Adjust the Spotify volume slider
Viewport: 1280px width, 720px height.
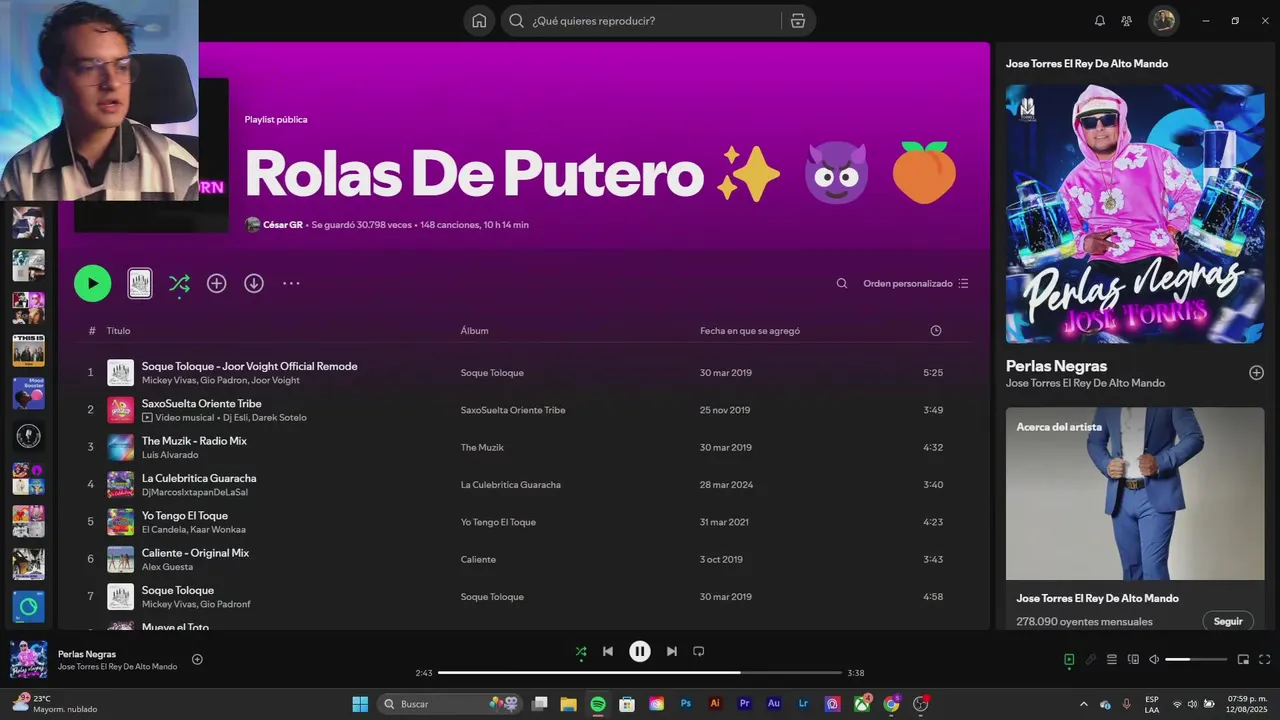1196,659
